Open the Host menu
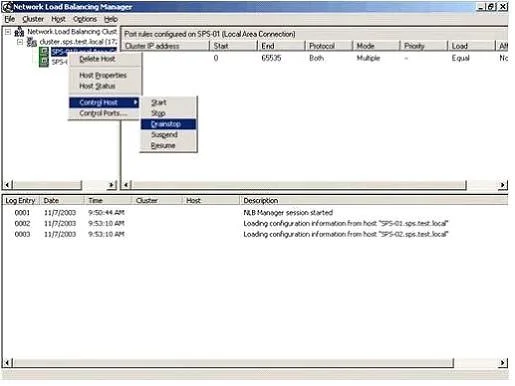515x386 pixels. [58, 19]
